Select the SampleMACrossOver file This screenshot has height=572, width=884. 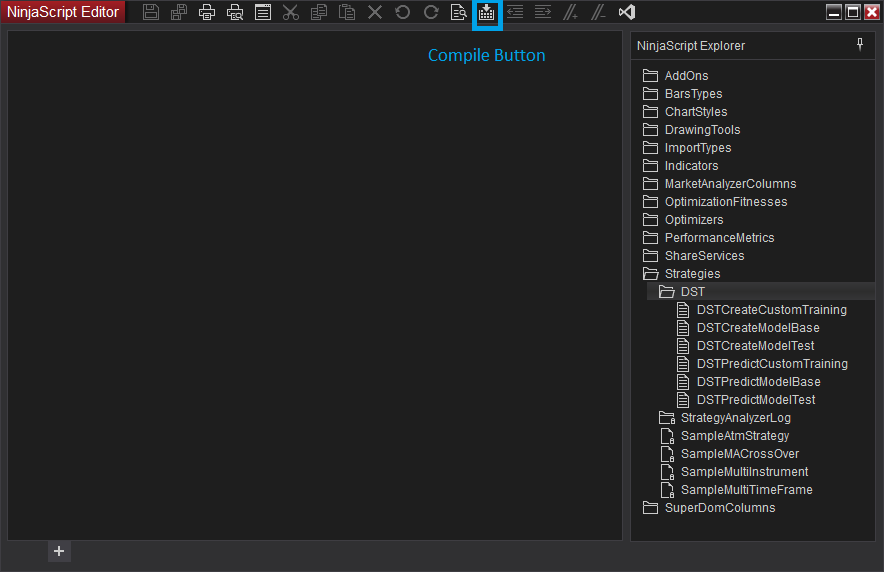730,454
